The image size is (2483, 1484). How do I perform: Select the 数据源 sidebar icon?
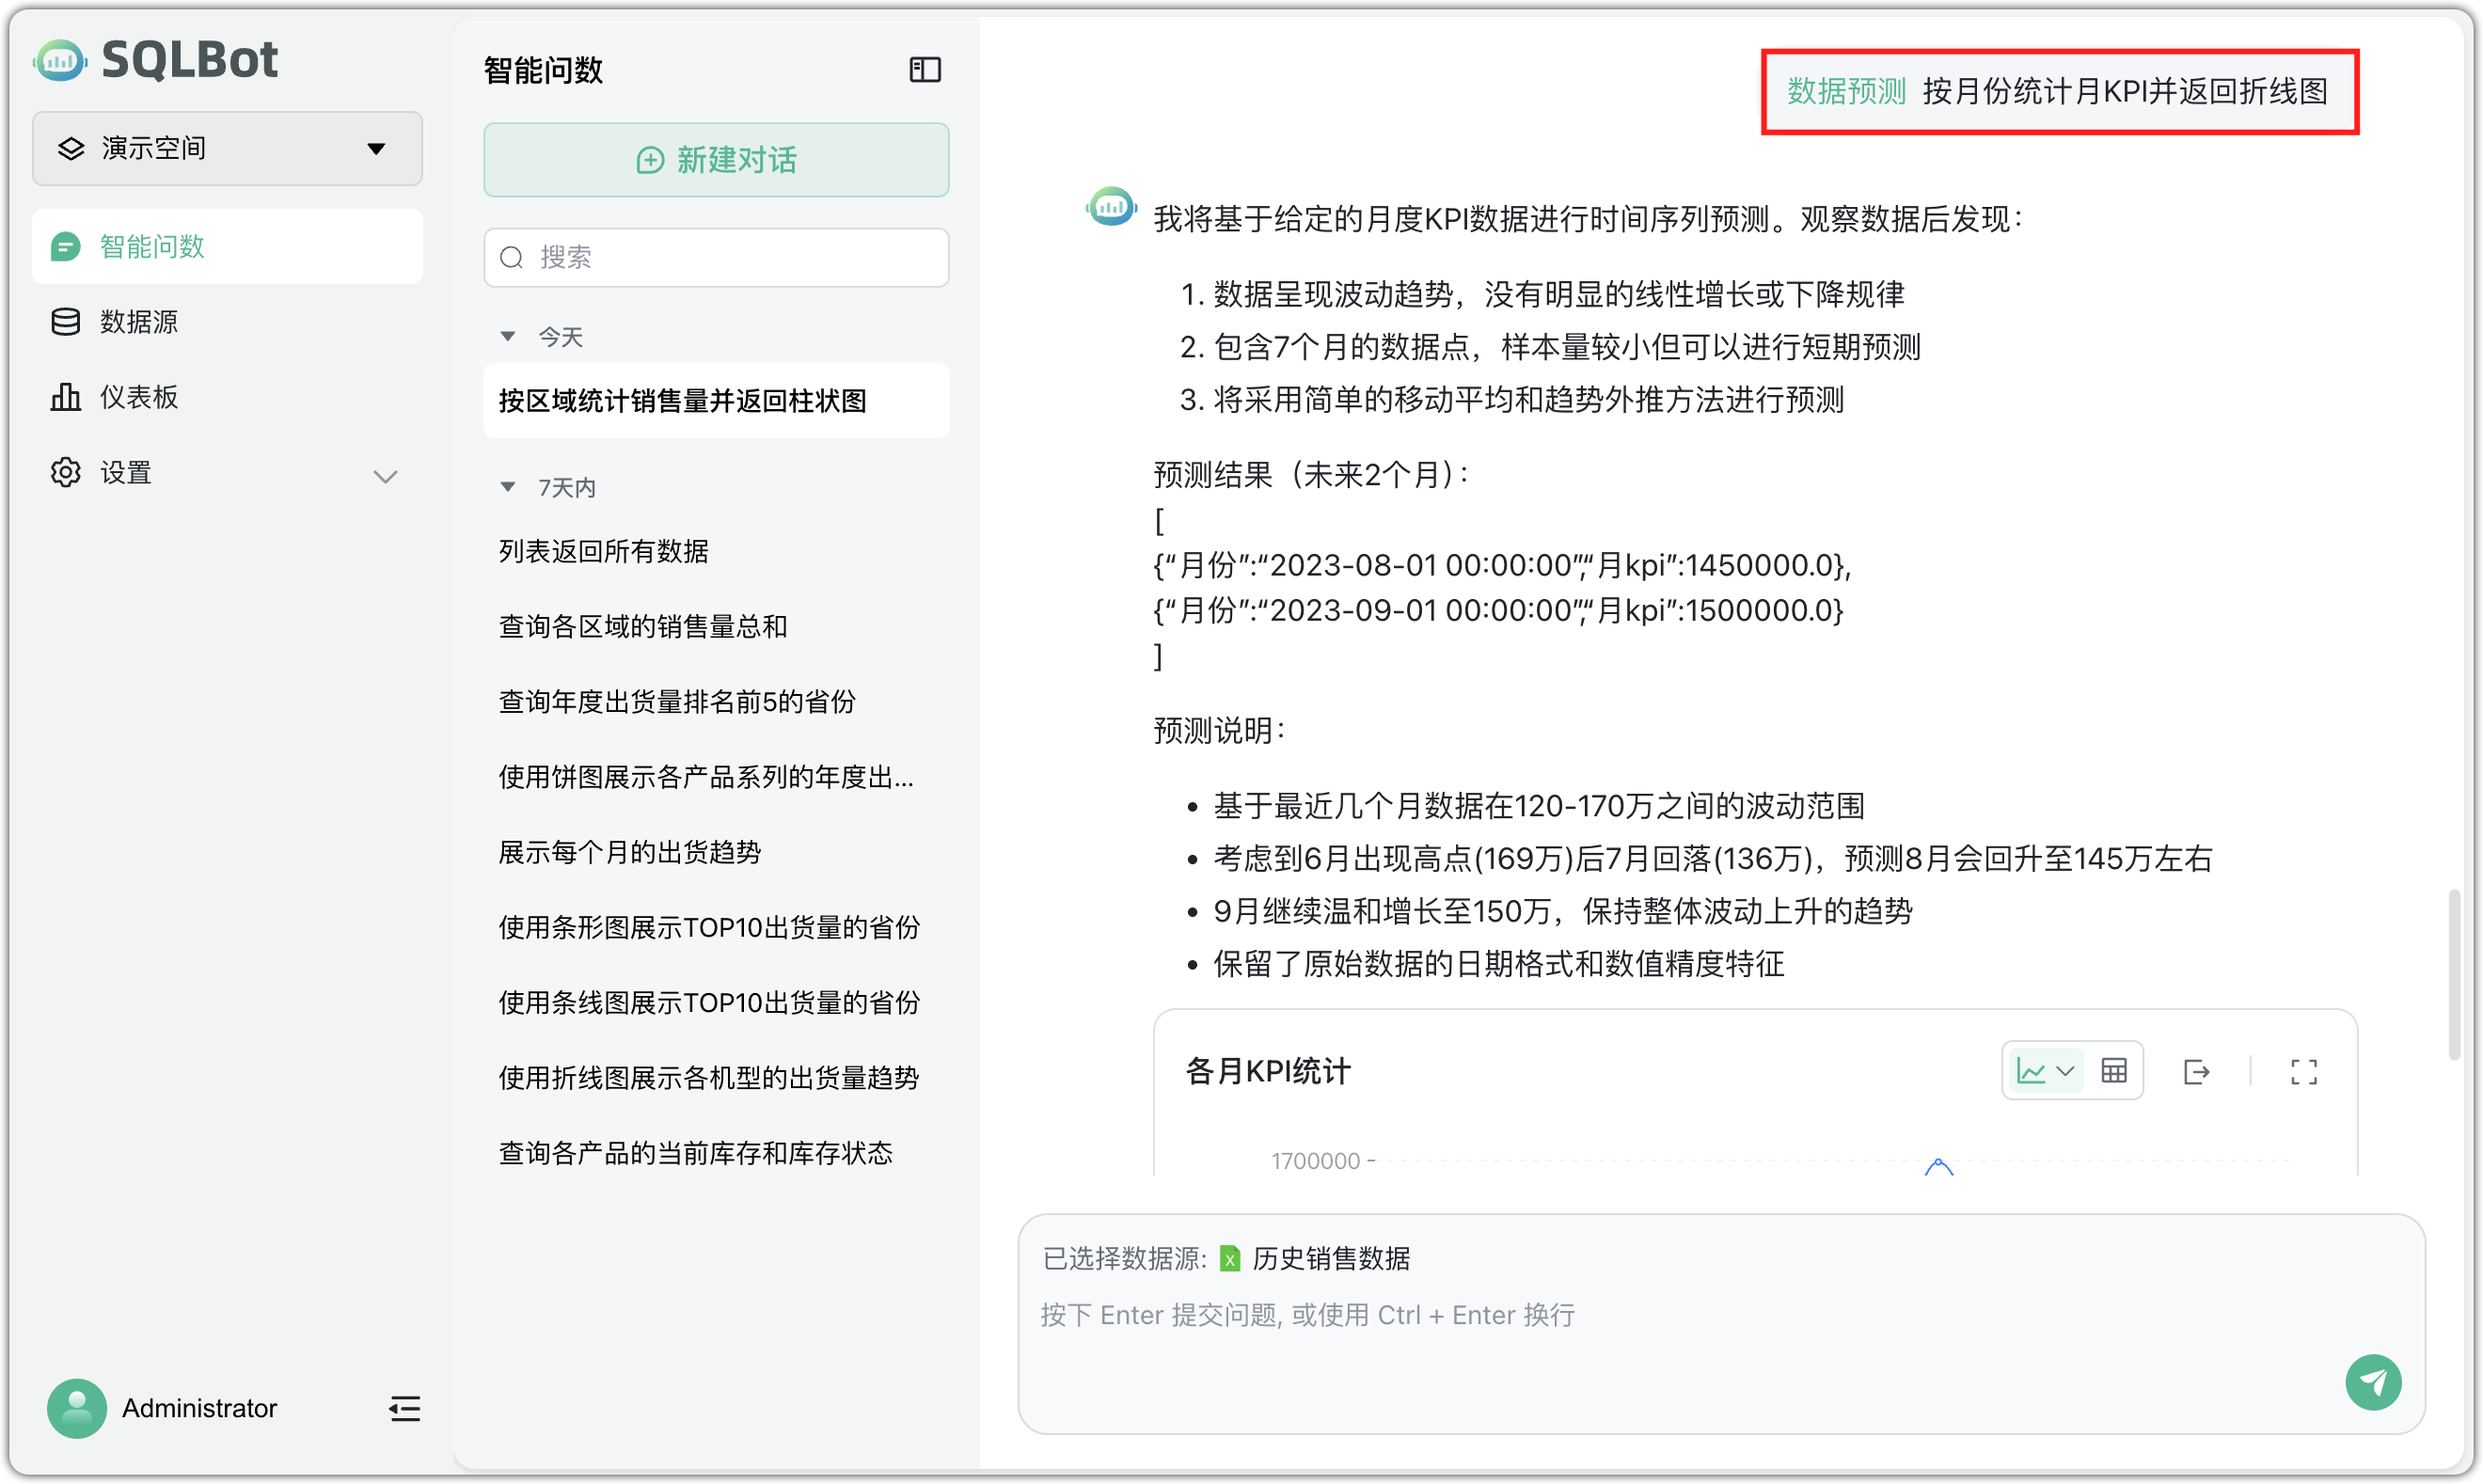tap(64, 321)
